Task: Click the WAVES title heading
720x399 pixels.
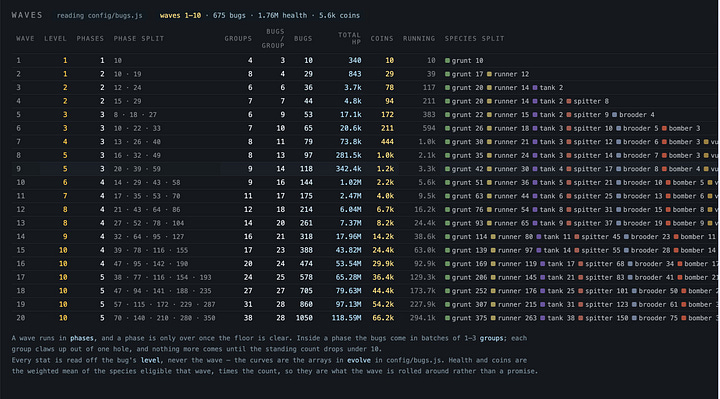Action: (x=27, y=15)
